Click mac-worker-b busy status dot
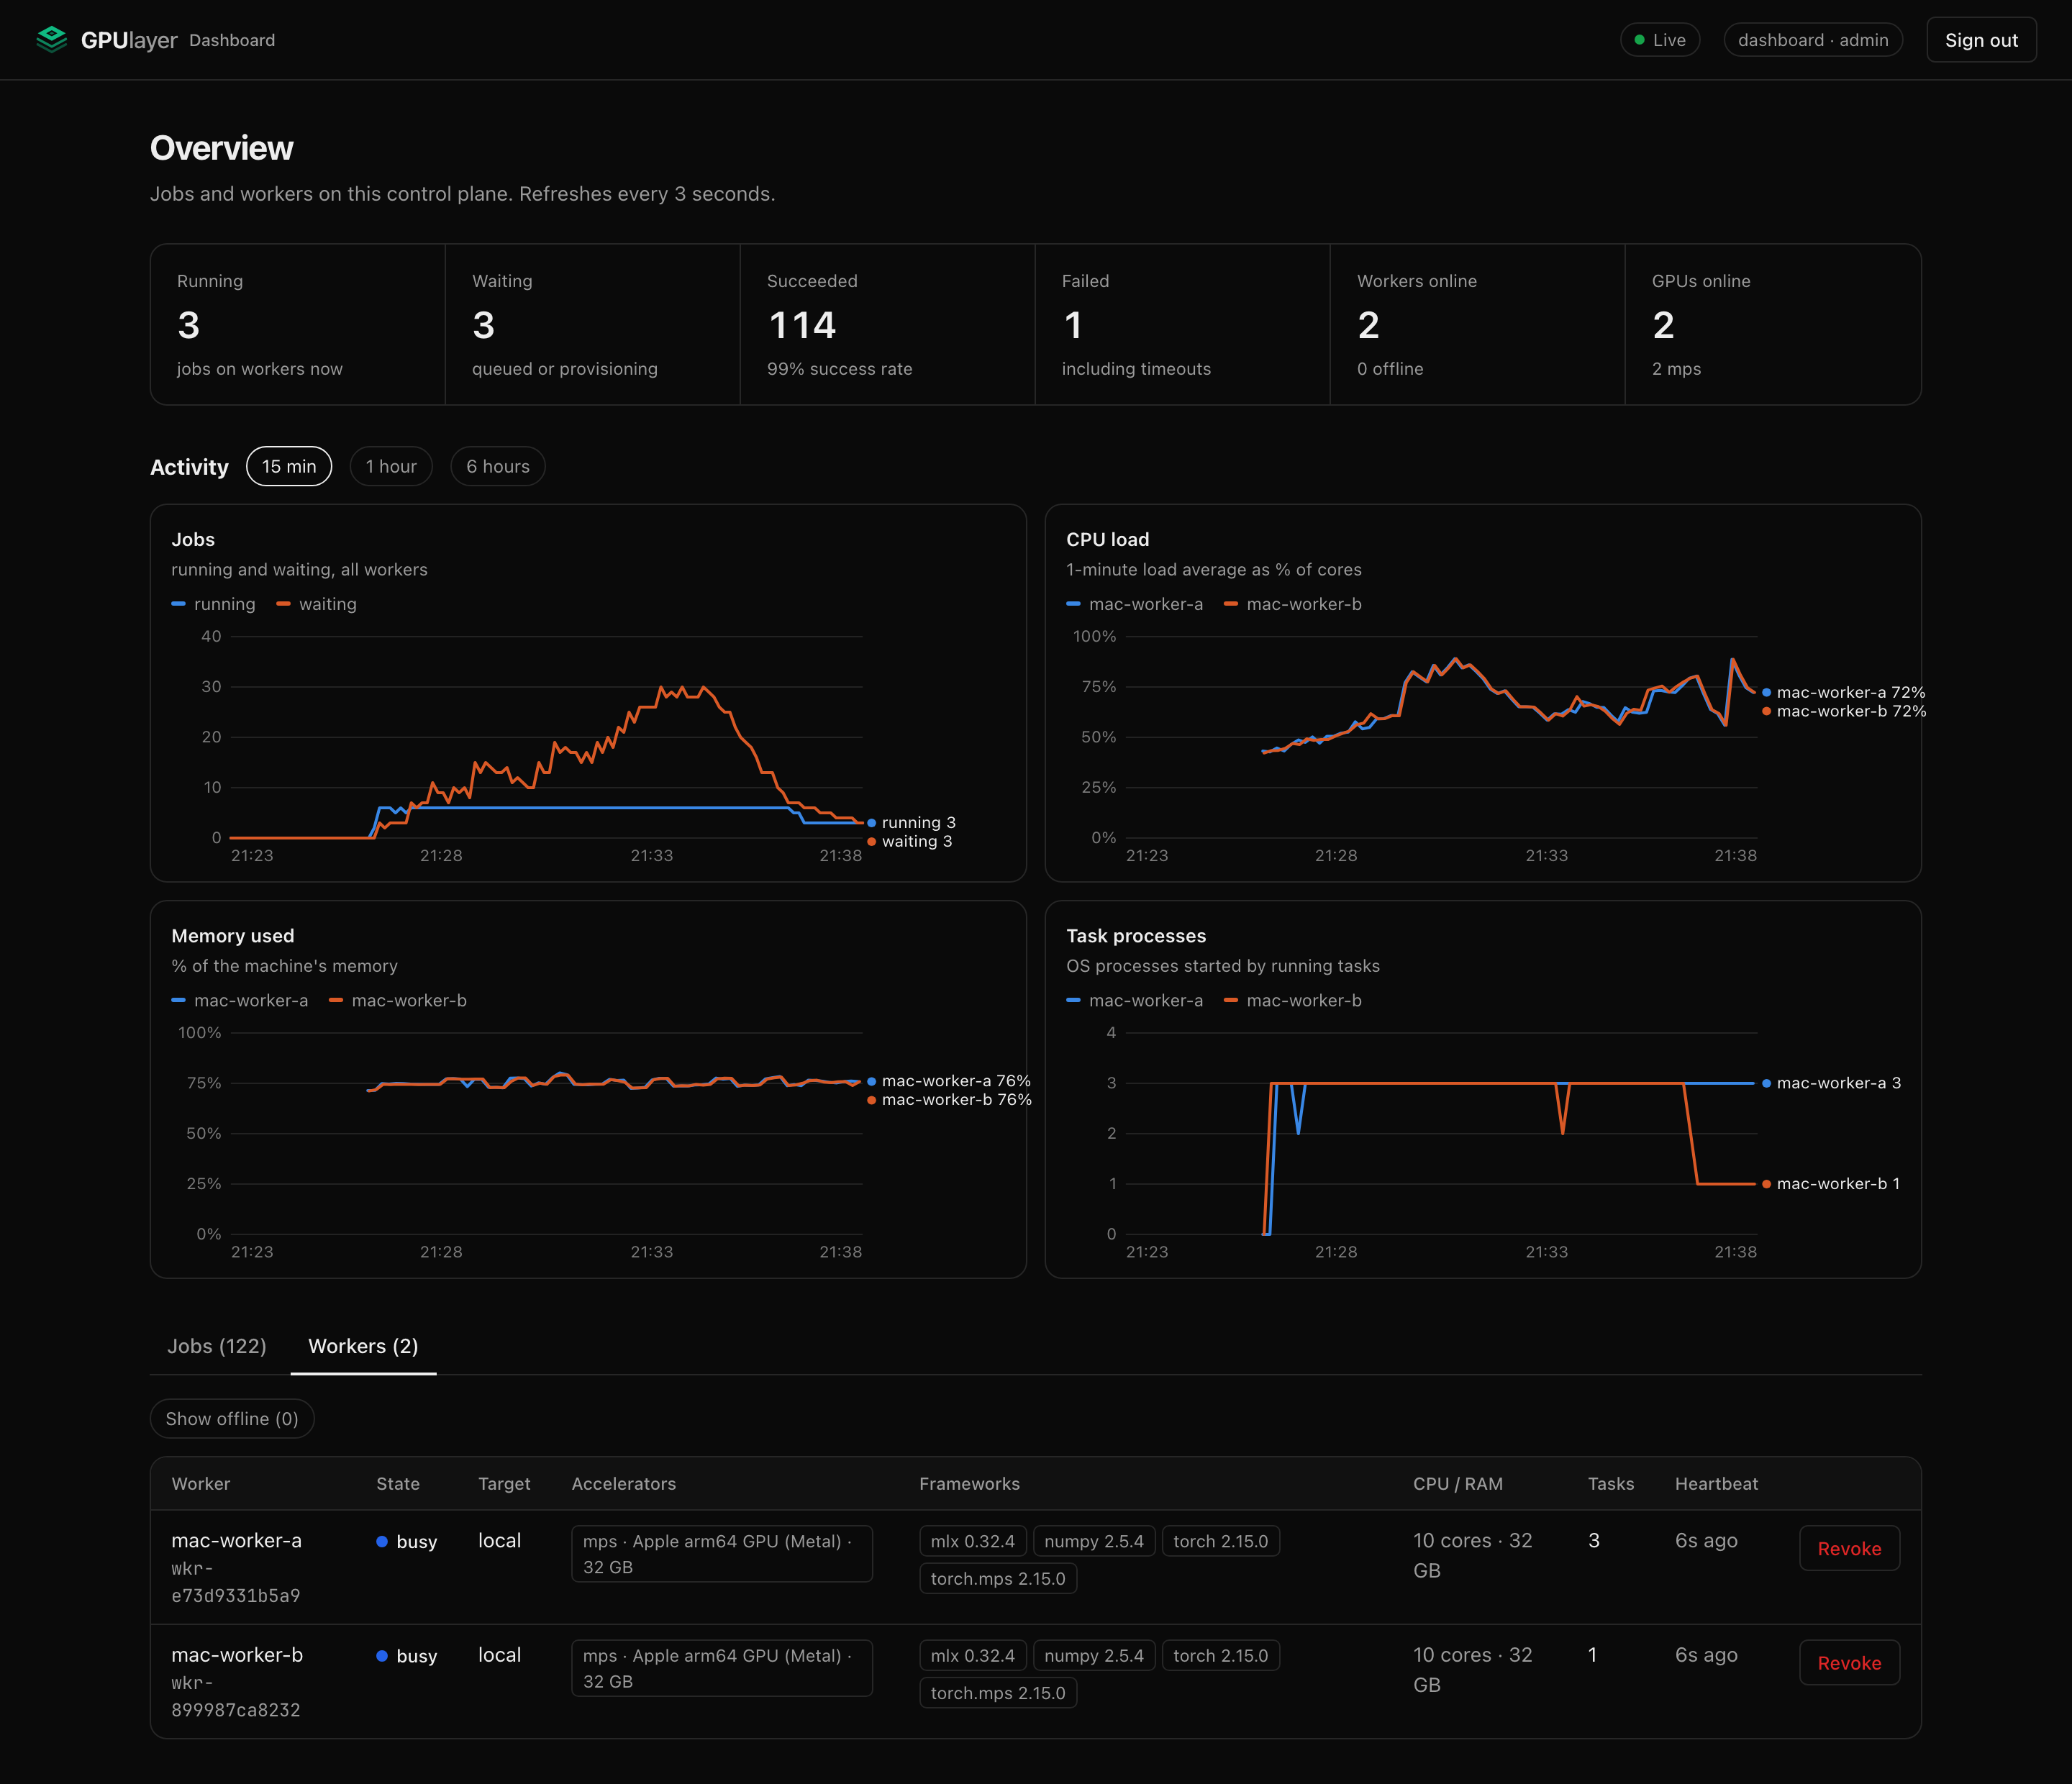The height and width of the screenshot is (1784, 2072). 382,1656
